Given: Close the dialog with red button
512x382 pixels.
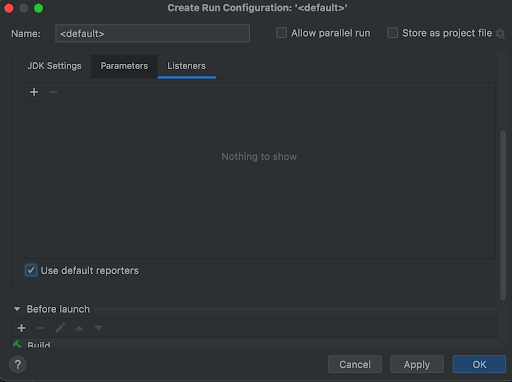Looking at the screenshot, I should [9, 8].
